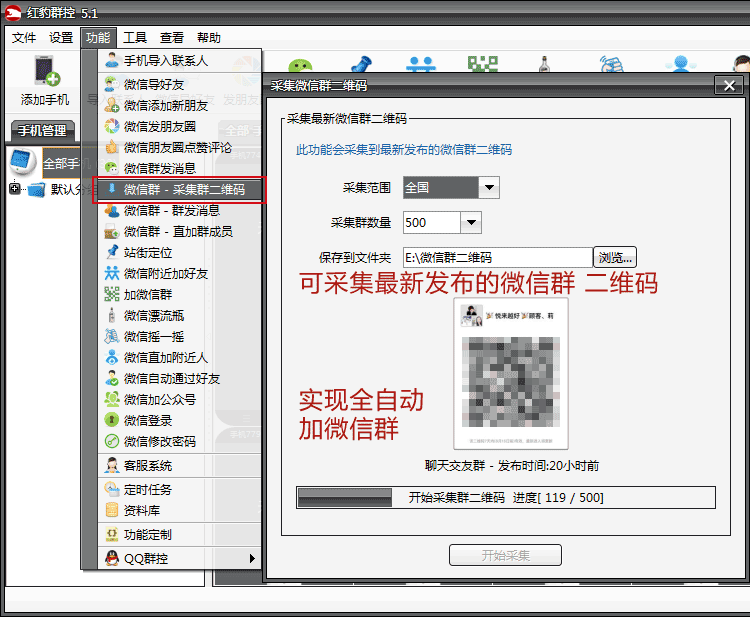The height and width of the screenshot is (617, 750).
Task: Click the 保存到文件夹 path field
Action: pos(497,258)
